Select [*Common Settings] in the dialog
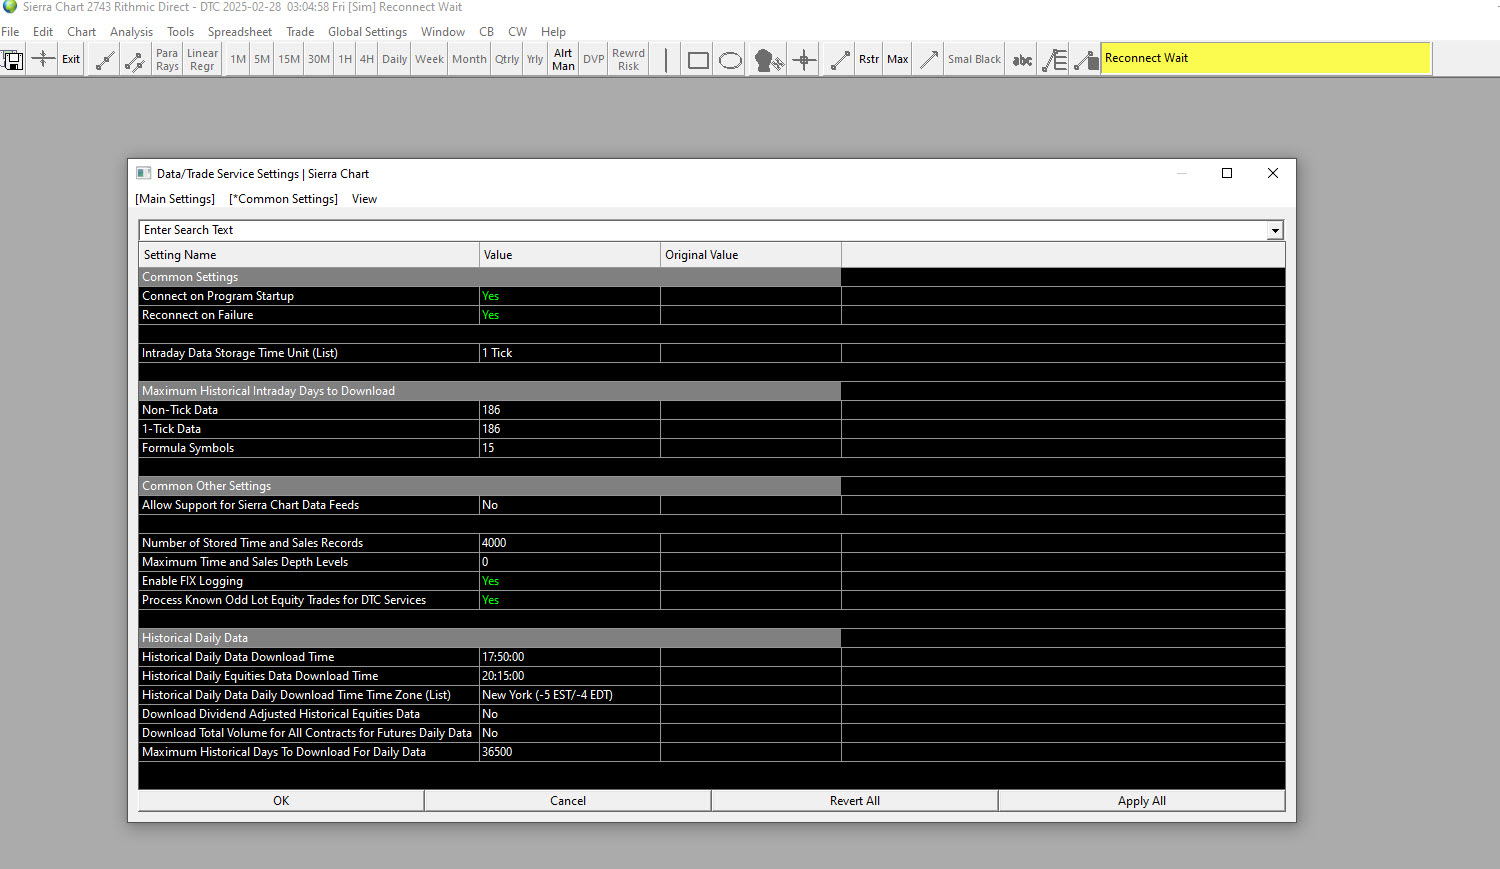The height and width of the screenshot is (869, 1500). click(x=283, y=199)
